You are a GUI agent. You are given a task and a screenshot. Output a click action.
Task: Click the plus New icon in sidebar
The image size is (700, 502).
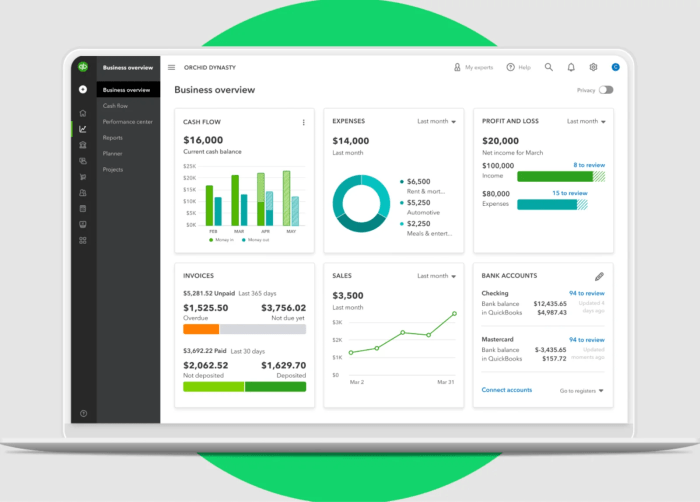[83, 89]
